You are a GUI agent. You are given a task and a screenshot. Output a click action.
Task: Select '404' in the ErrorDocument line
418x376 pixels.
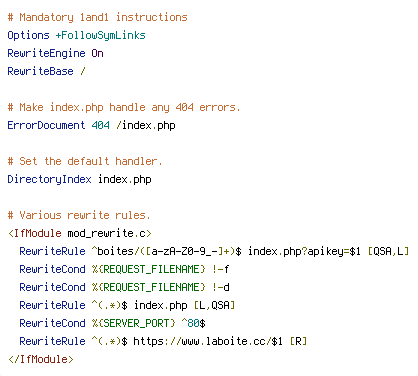(100, 125)
